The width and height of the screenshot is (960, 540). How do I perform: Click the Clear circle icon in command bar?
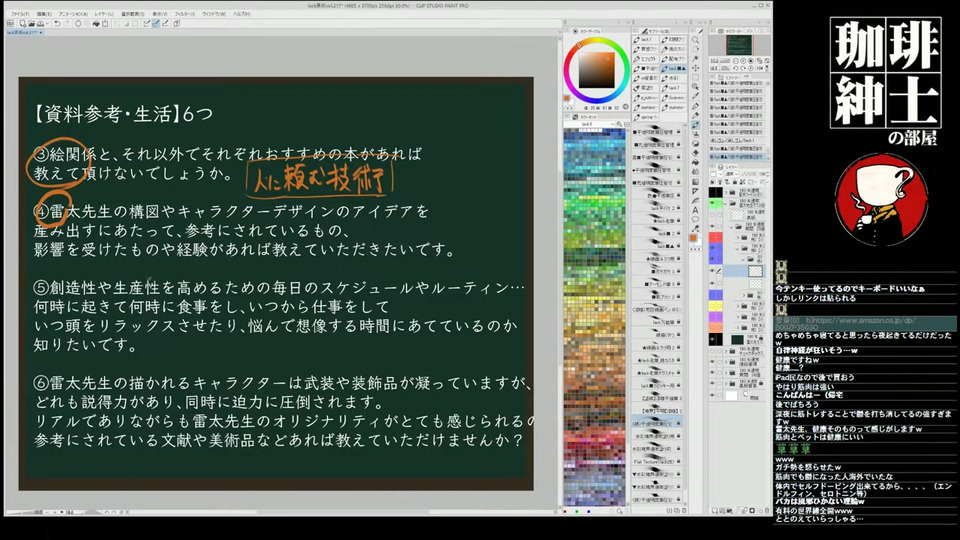(78, 23)
